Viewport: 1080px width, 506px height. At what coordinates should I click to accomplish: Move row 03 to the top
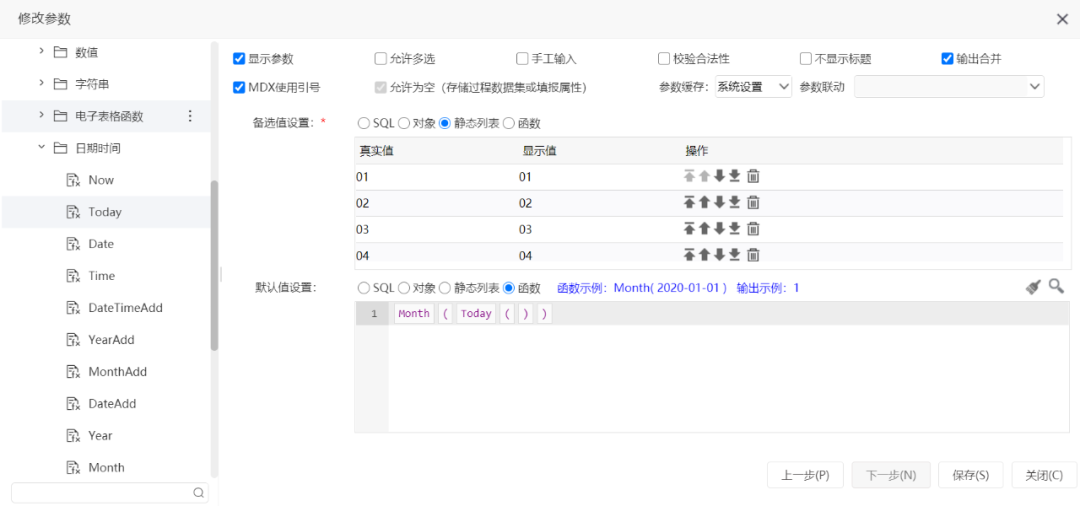[x=689, y=229]
